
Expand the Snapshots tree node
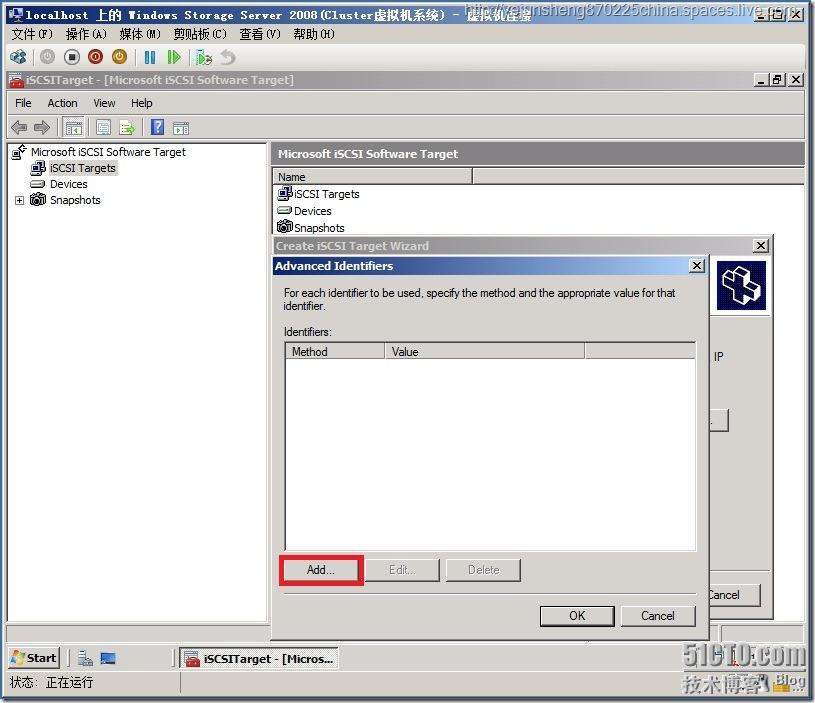[x=19, y=200]
